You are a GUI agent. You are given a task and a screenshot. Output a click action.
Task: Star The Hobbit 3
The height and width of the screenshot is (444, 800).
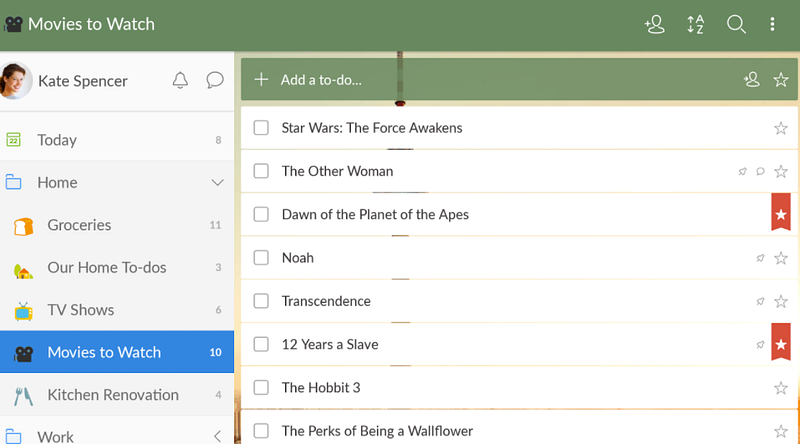point(781,388)
